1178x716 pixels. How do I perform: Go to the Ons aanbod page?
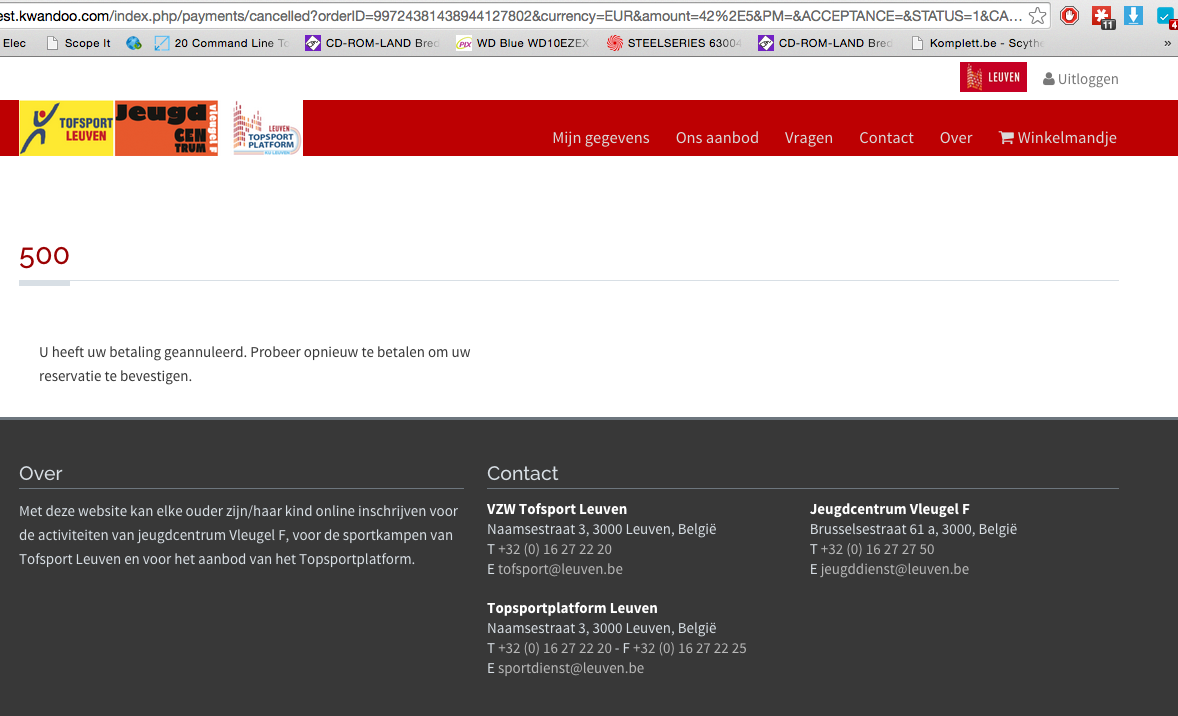[717, 138]
